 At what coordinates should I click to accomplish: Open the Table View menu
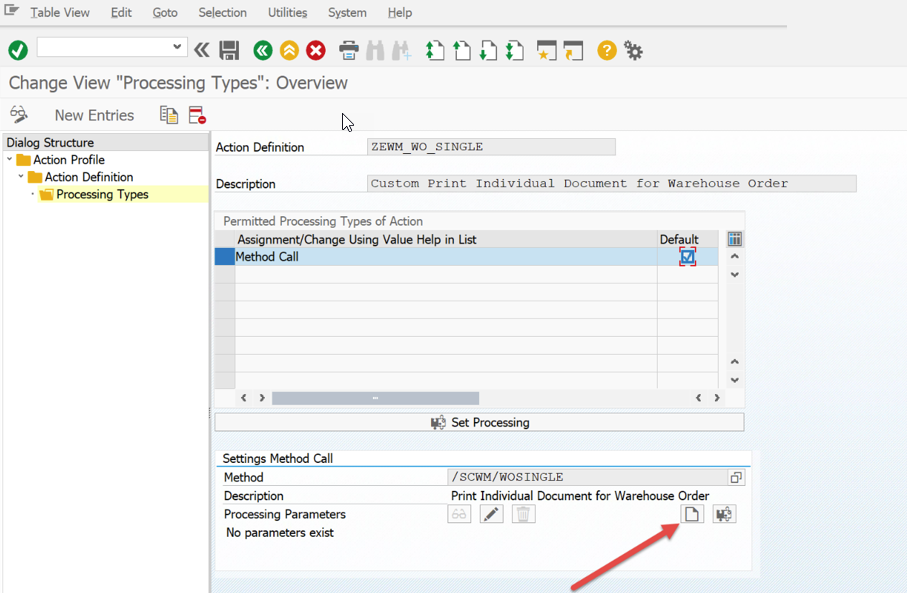click(x=60, y=12)
